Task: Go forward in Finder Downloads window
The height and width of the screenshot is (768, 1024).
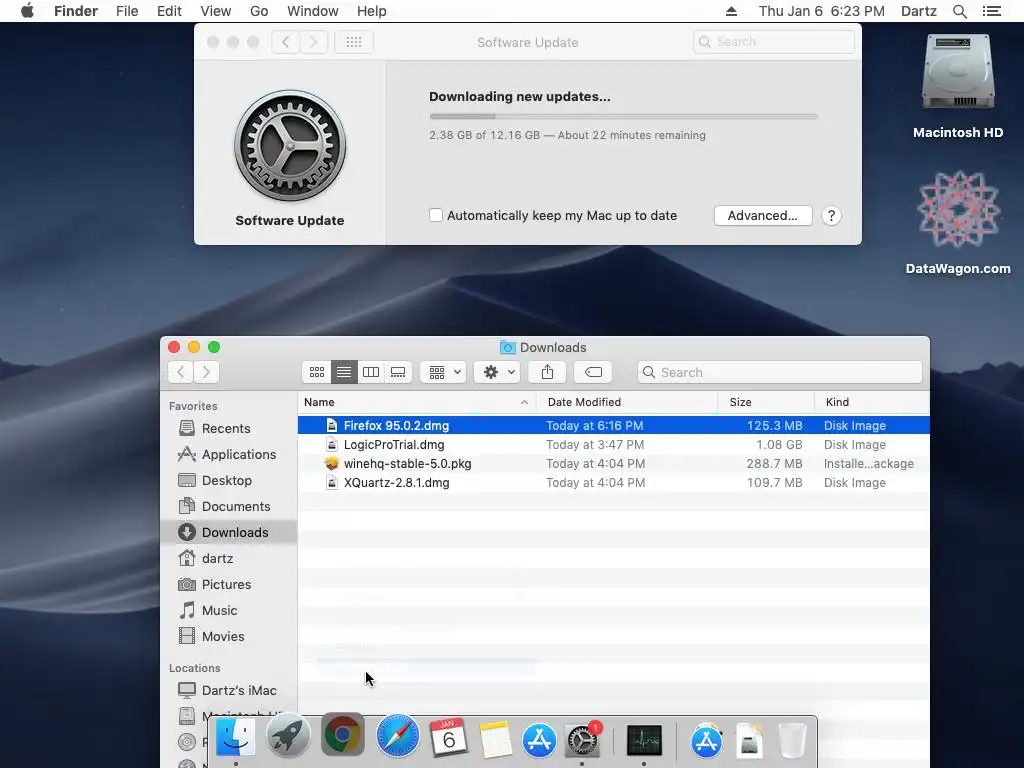Action: pyautogui.click(x=206, y=372)
